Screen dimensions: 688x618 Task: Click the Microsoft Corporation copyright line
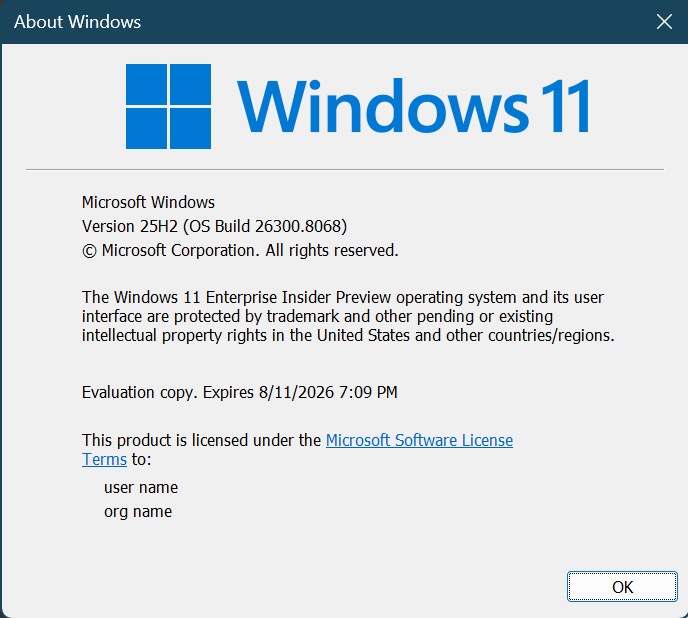(240, 250)
